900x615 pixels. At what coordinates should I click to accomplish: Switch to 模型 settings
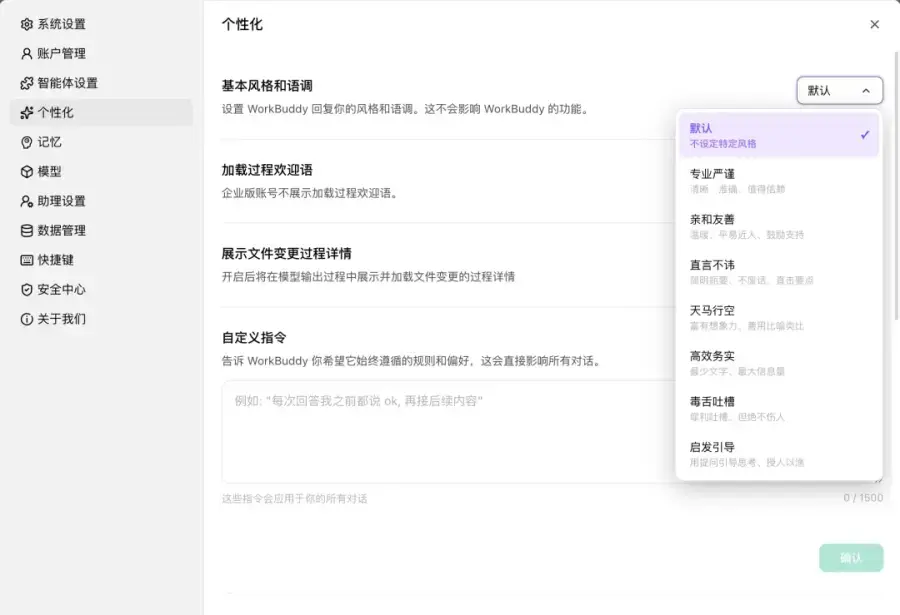coord(101,172)
